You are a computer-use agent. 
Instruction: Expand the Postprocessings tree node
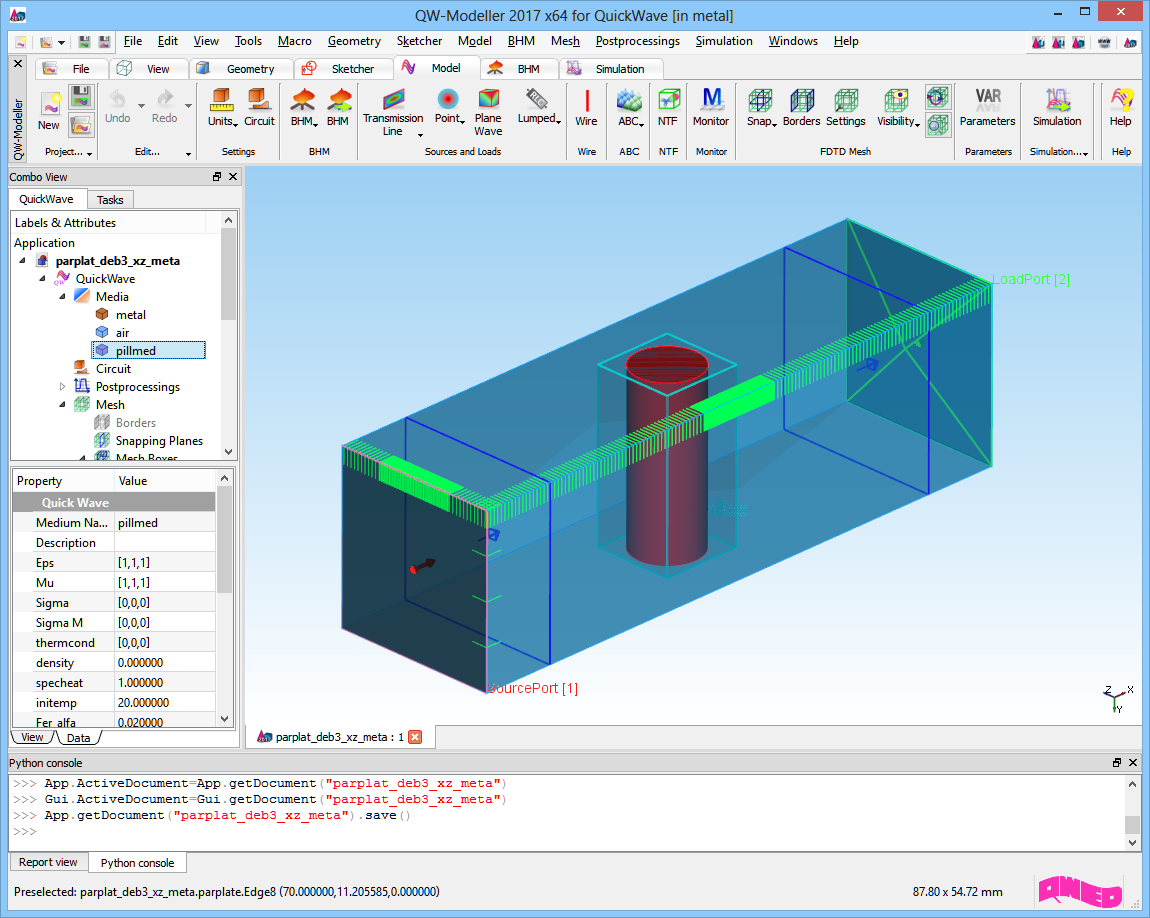[x=62, y=386]
